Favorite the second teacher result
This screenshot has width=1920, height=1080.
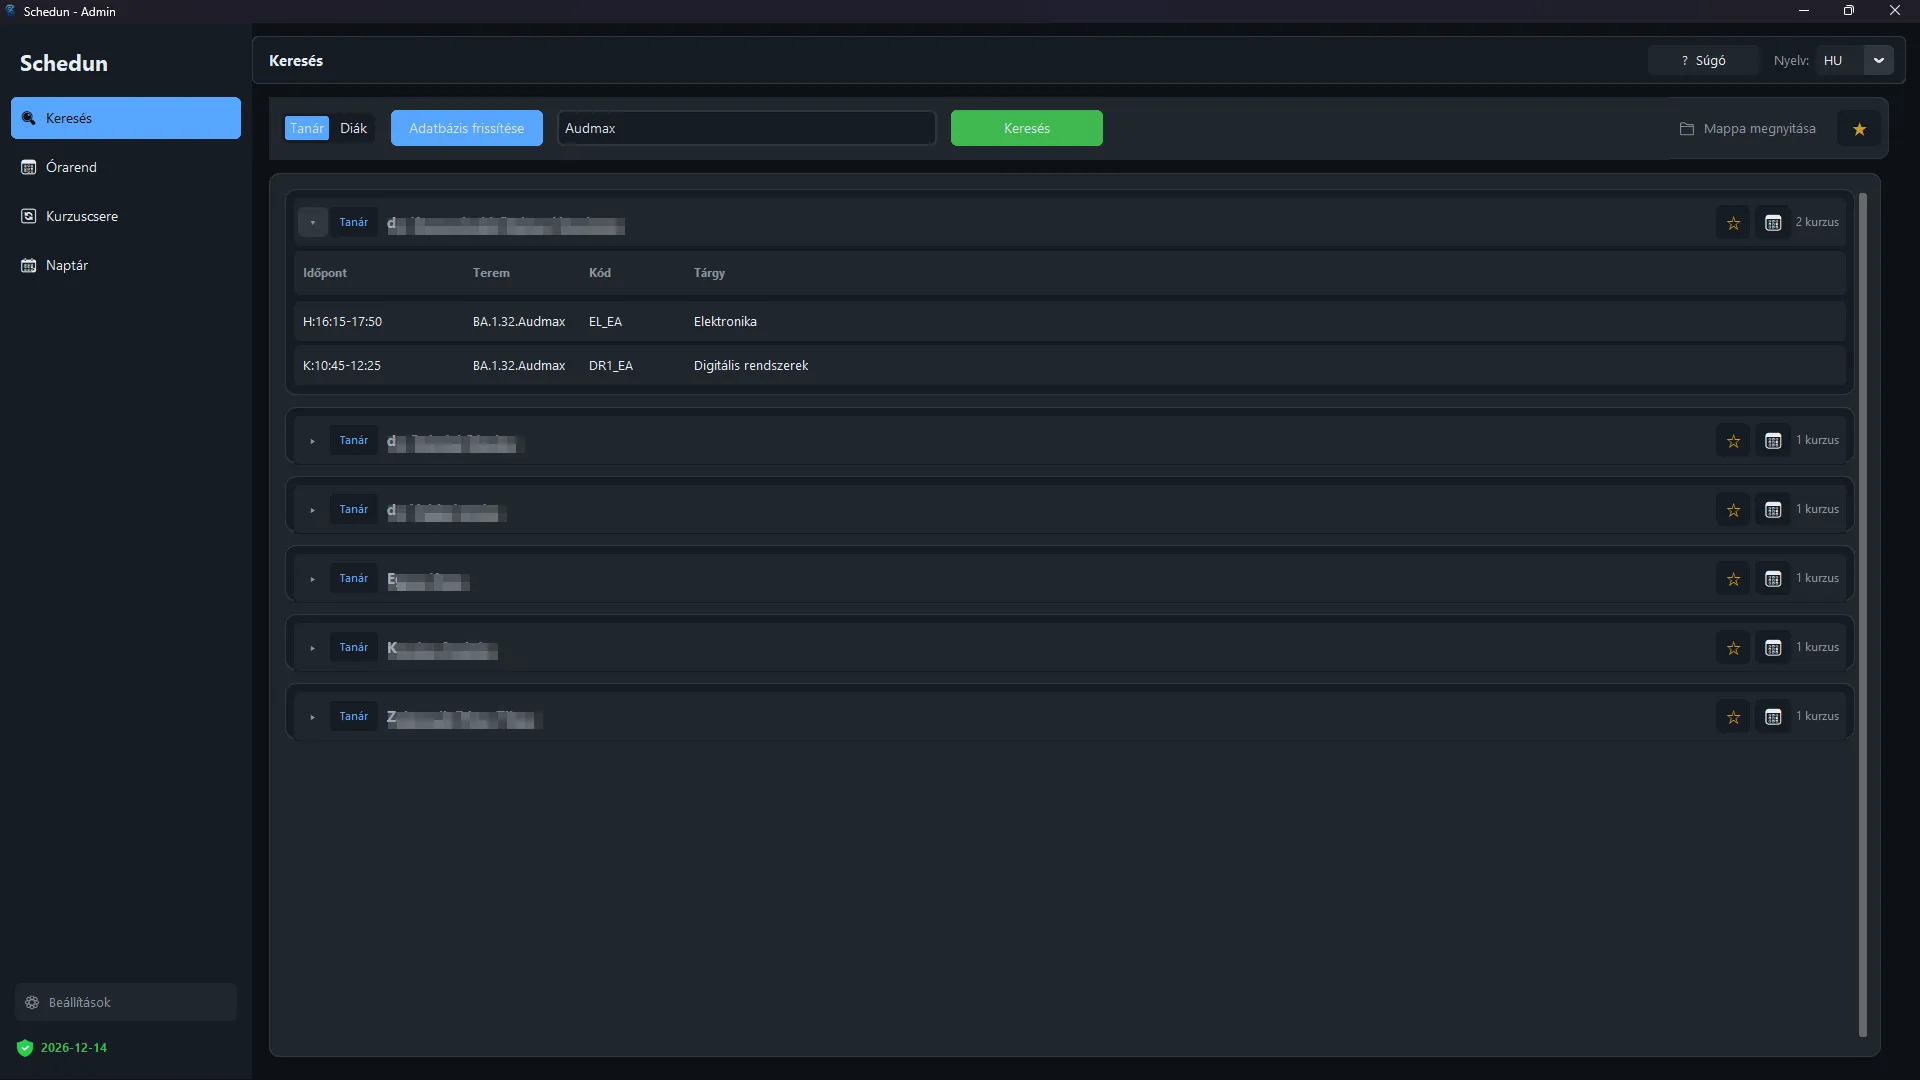[1733, 440]
